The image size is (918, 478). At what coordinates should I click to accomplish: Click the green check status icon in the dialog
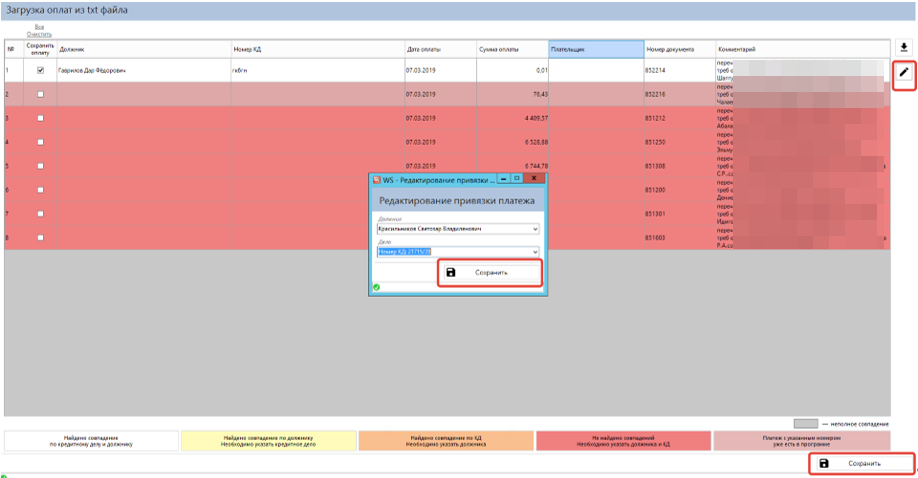(x=376, y=287)
